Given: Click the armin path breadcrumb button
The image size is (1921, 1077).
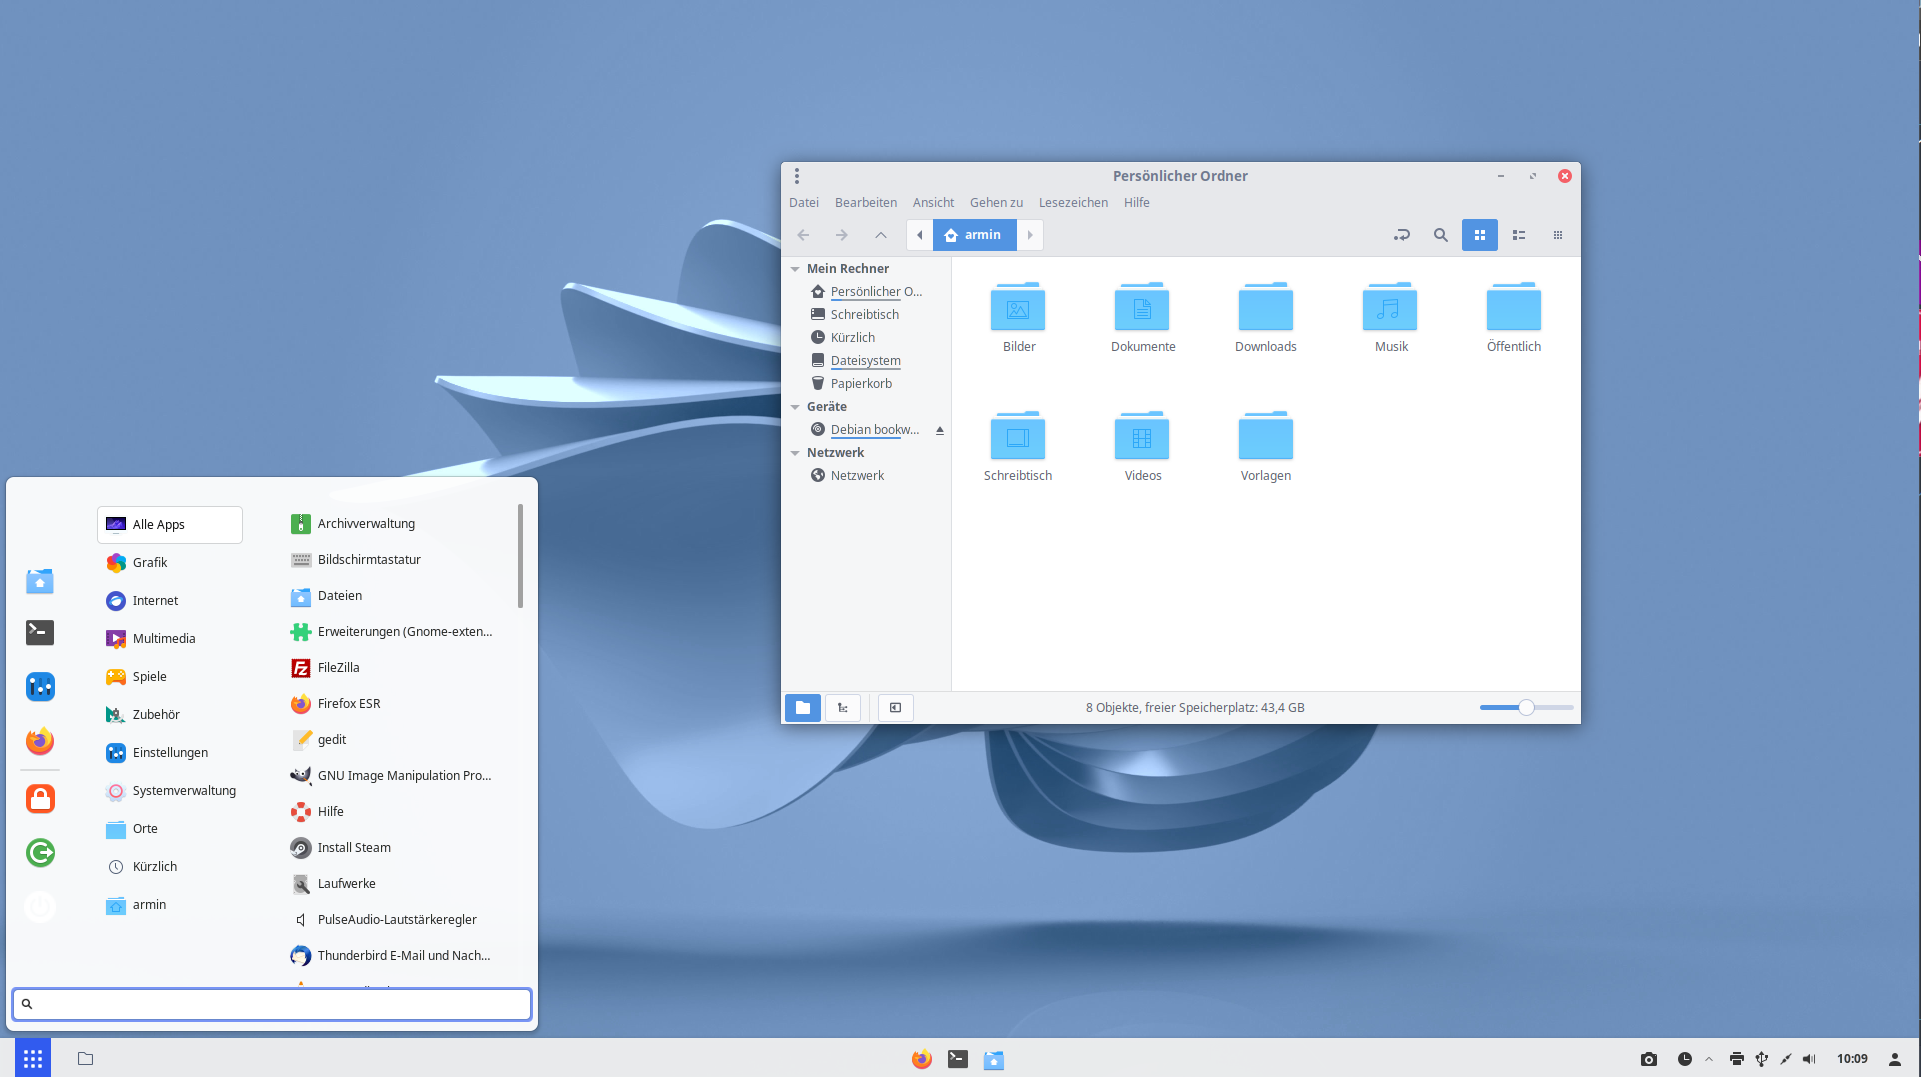Looking at the screenshot, I should coord(974,235).
